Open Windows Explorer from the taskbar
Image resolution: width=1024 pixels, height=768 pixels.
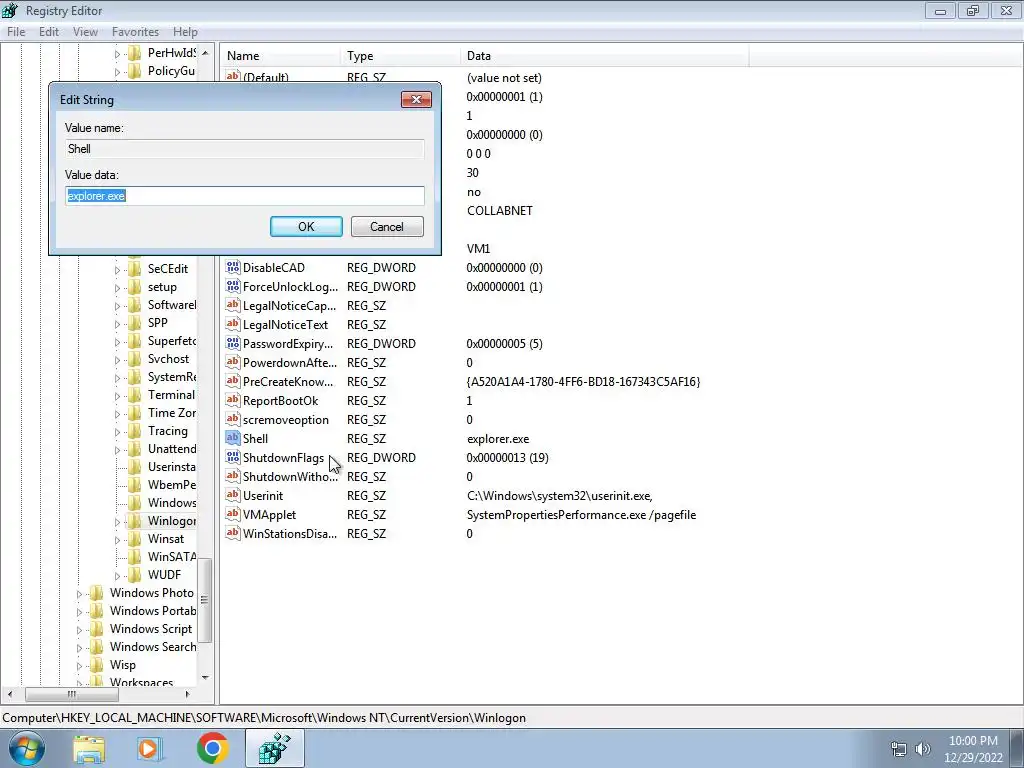pyautogui.click(x=89, y=748)
